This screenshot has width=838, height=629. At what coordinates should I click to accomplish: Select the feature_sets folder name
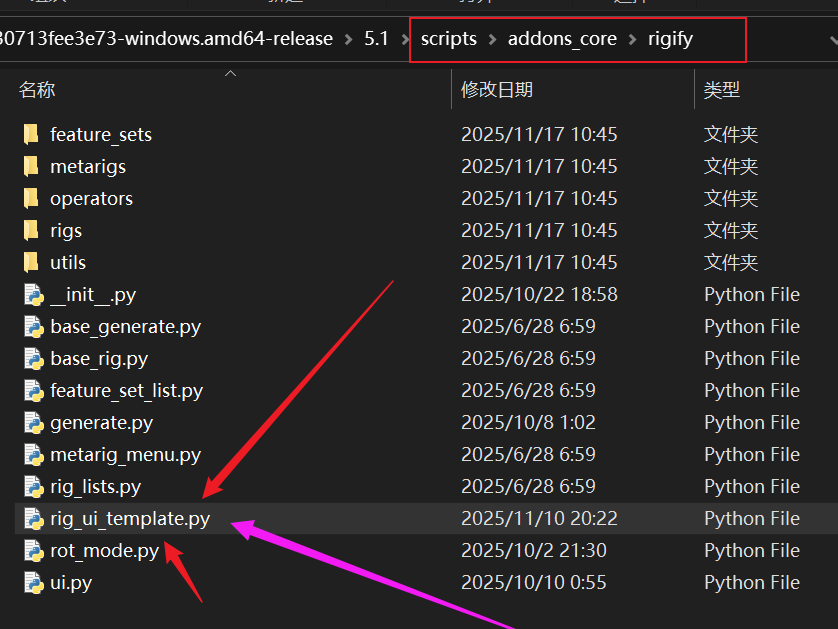click(101, 135)
